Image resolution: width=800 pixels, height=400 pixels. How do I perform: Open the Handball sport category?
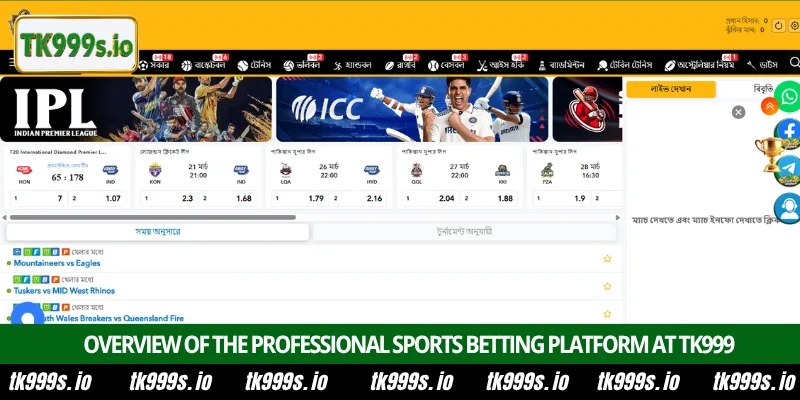[x=353, y=65]
